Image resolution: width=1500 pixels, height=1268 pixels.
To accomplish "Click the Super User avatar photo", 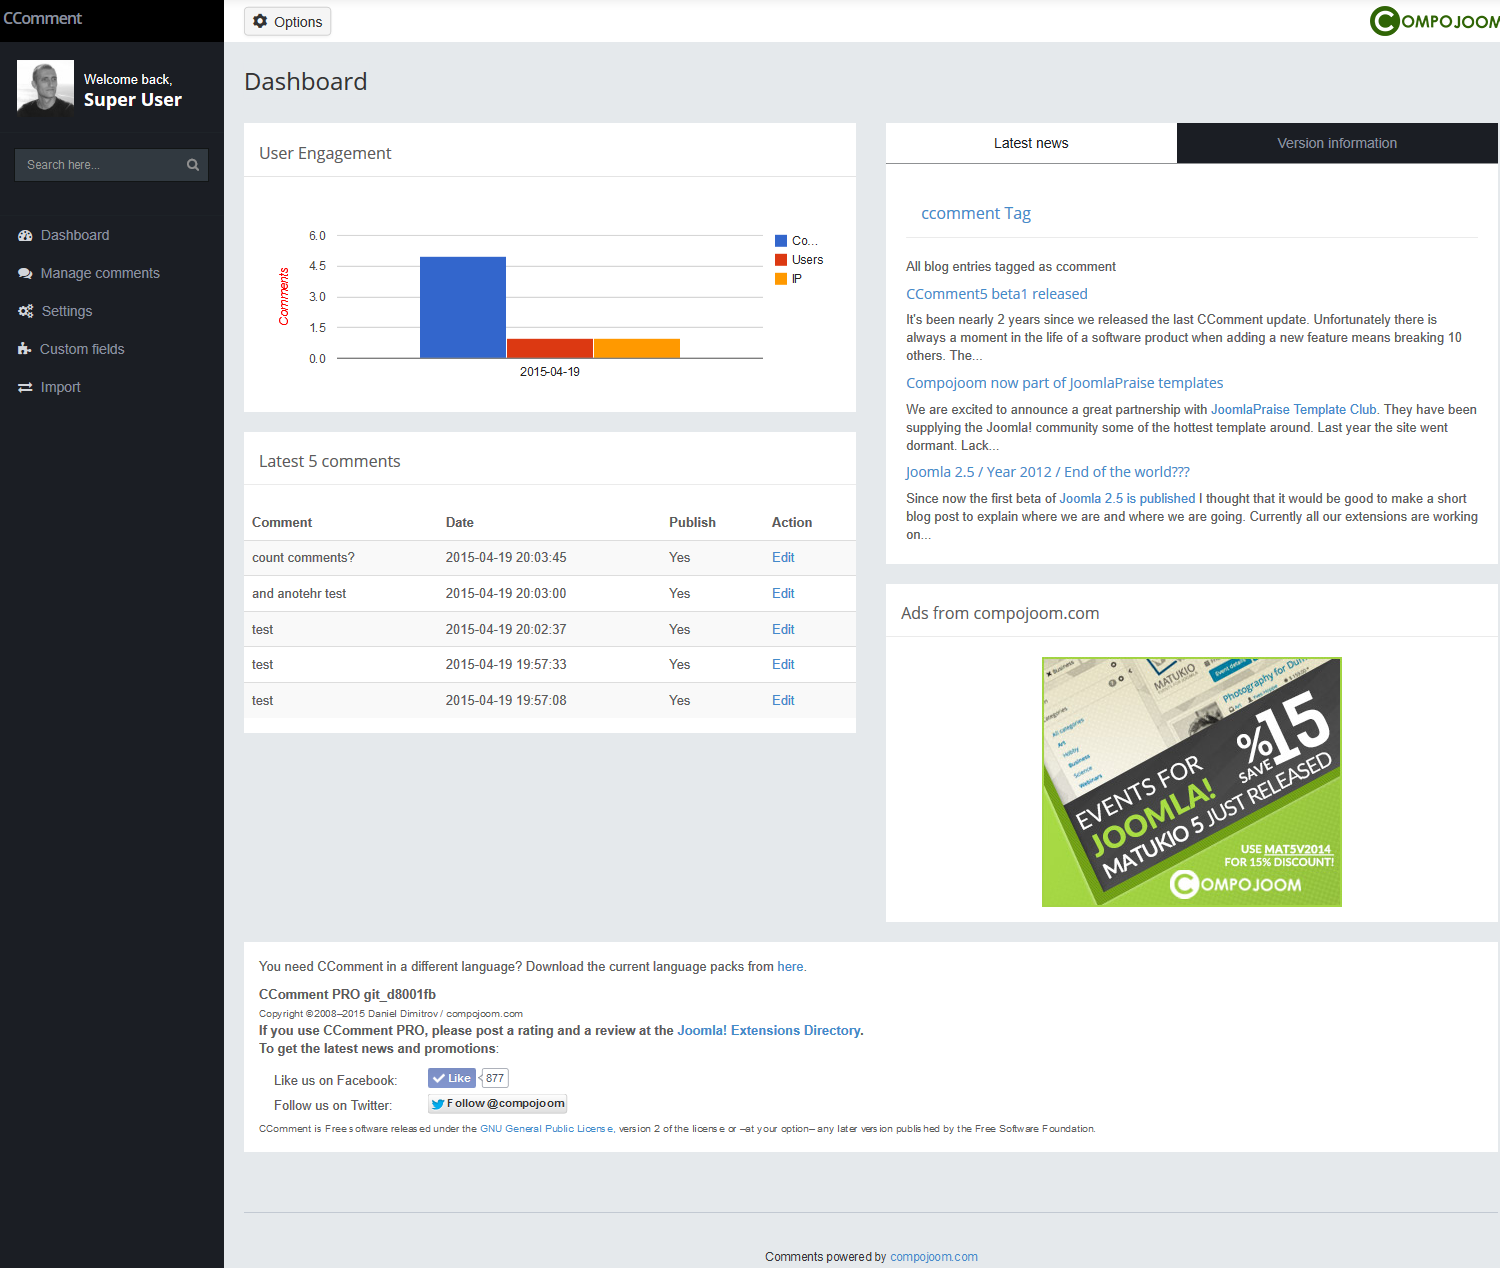I will [45, 89].
